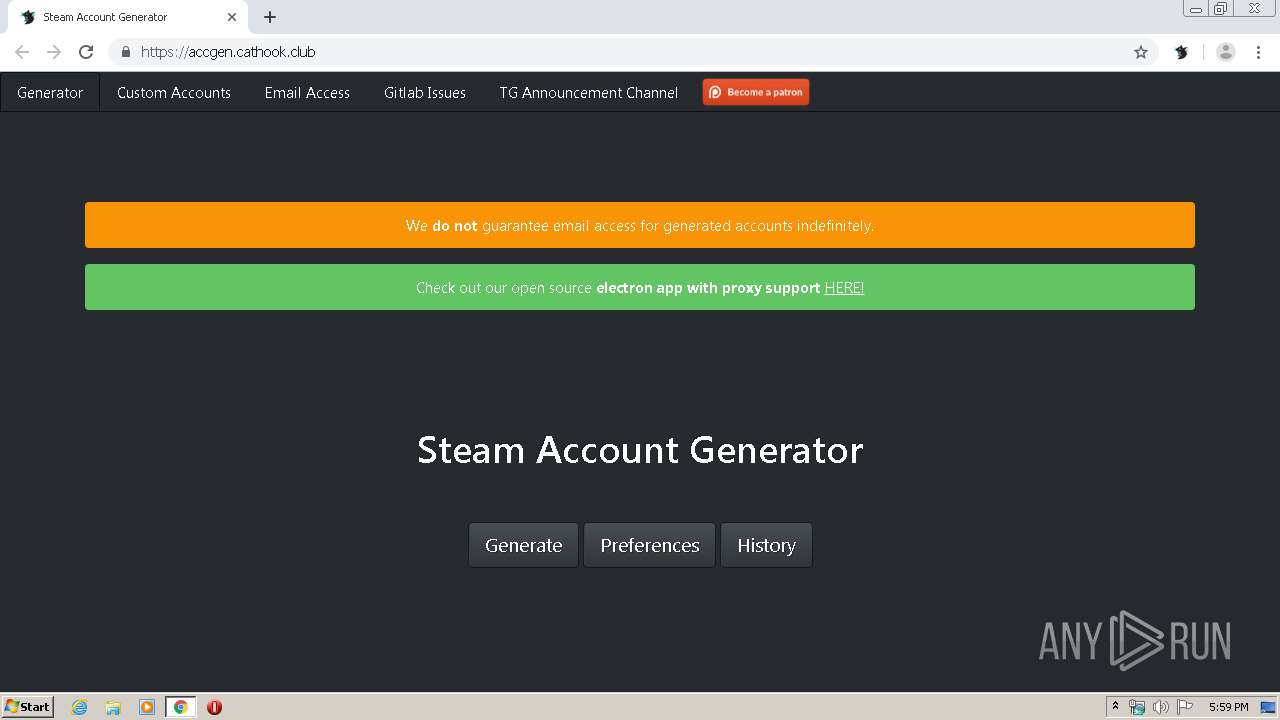Click the Steam Account Generator heading
This screenshot has width=1280, height=720.
click(x=640, y=450)
